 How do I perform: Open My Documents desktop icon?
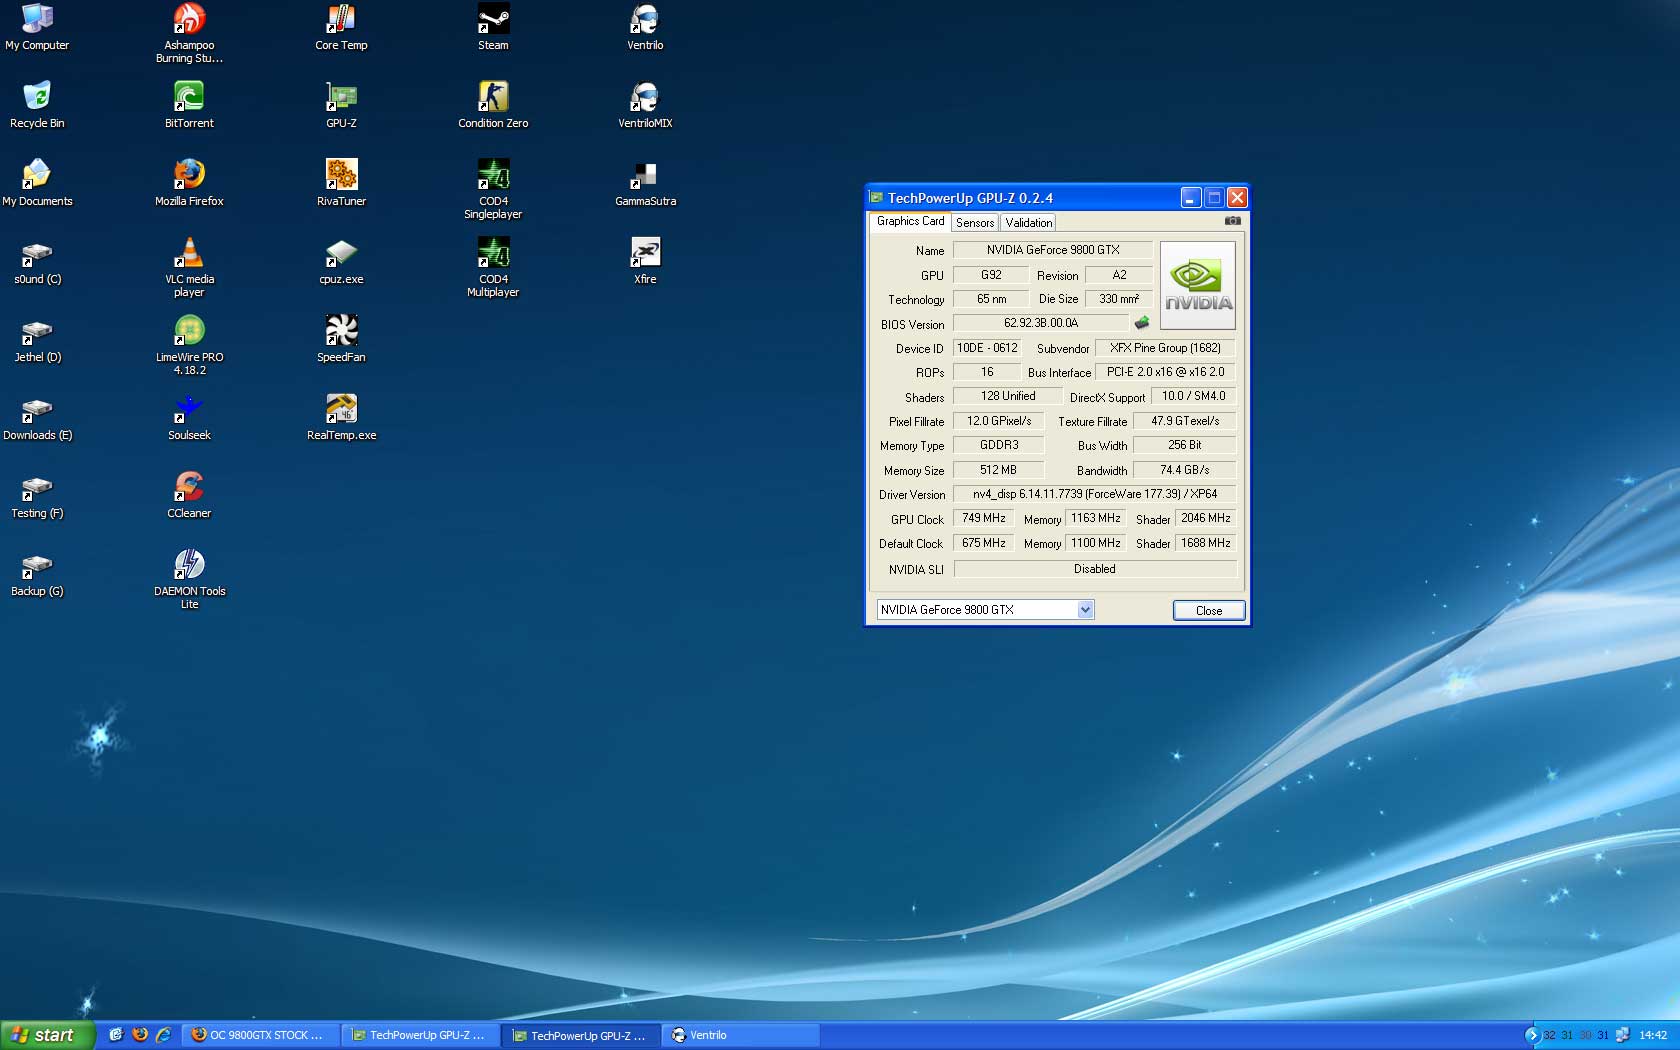coord(37,183)
